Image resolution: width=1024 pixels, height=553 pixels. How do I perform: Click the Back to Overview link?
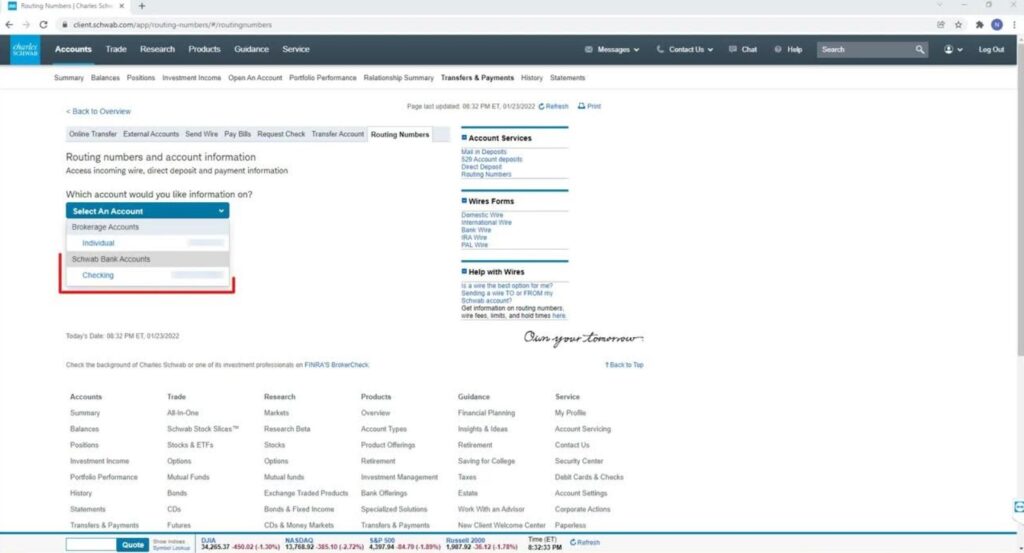[98, 112]
